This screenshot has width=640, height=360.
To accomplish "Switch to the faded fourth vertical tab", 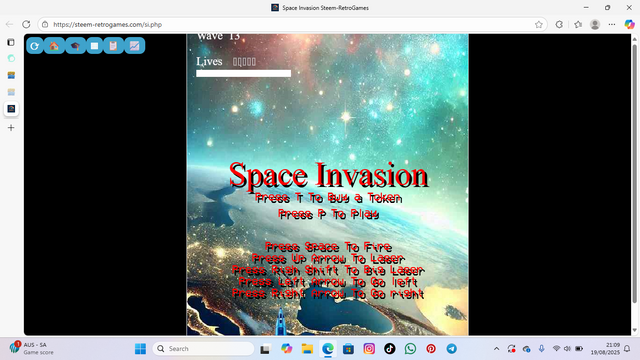I will pos(11,92).
